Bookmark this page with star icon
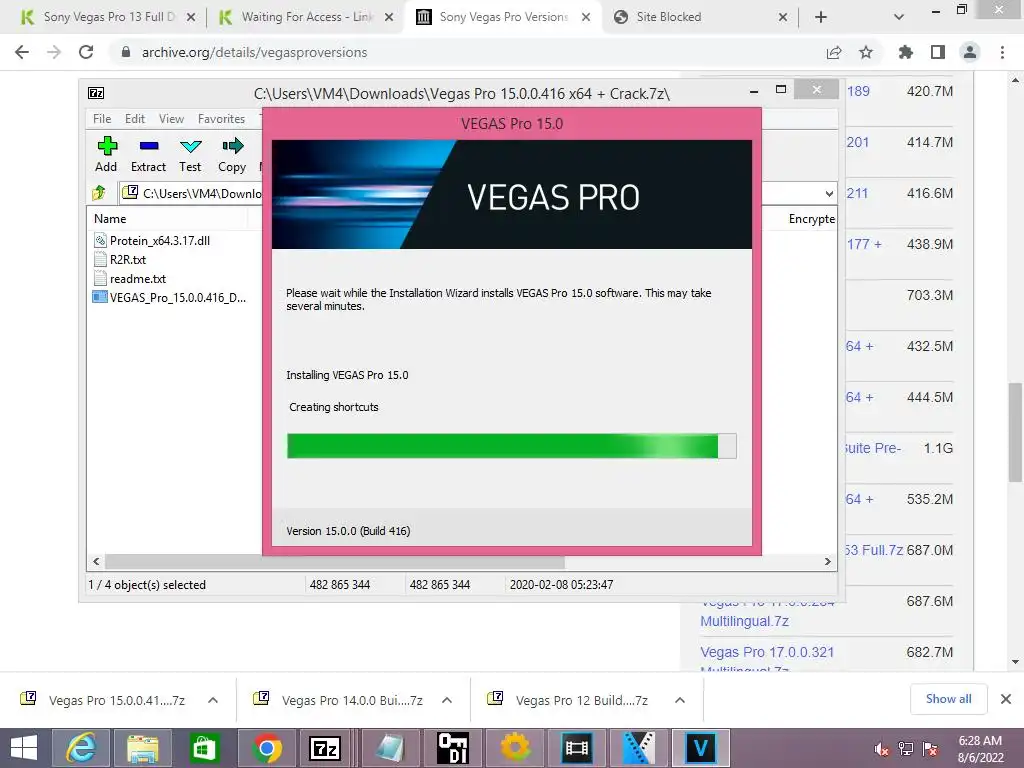The height and width of the screenshot is (768, 1024). (866, 52)
